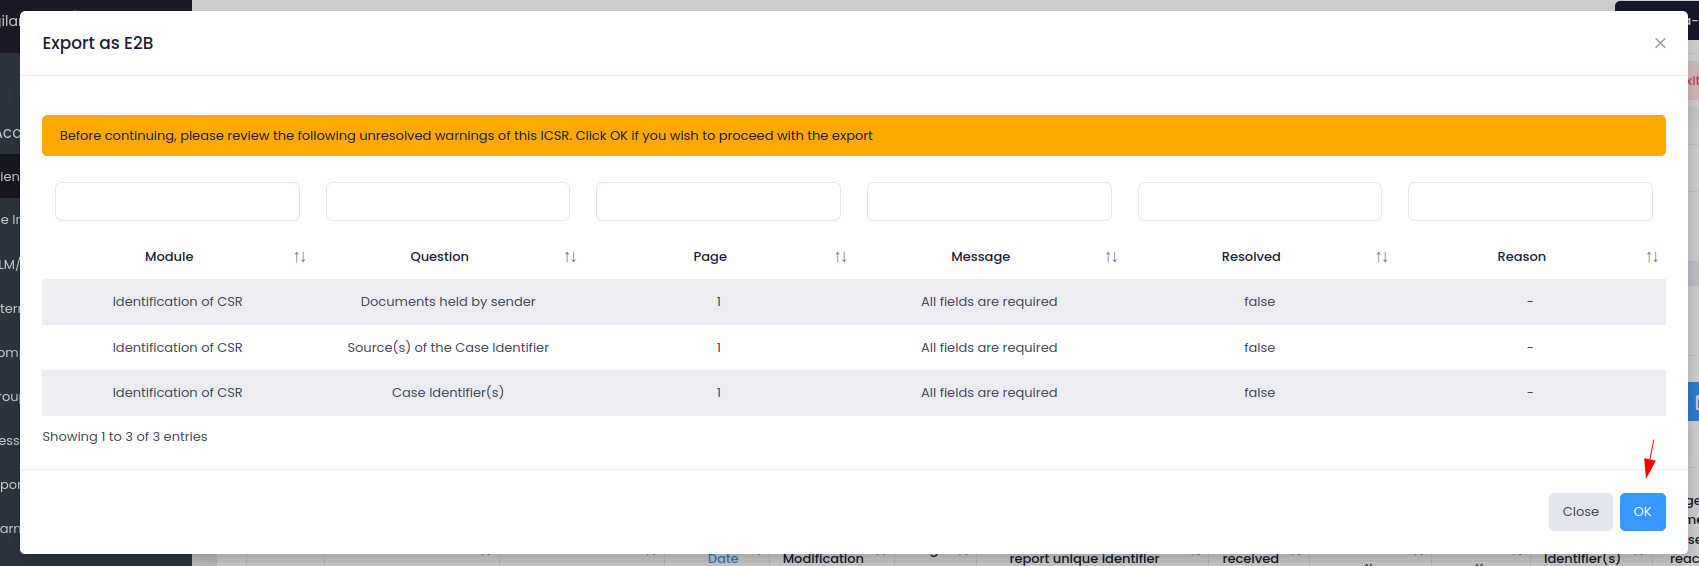Click the orange unresolved-warnings banner text
Image resolution: width=1699 pixels, height=566 pixels.
[x=466, y=136]
